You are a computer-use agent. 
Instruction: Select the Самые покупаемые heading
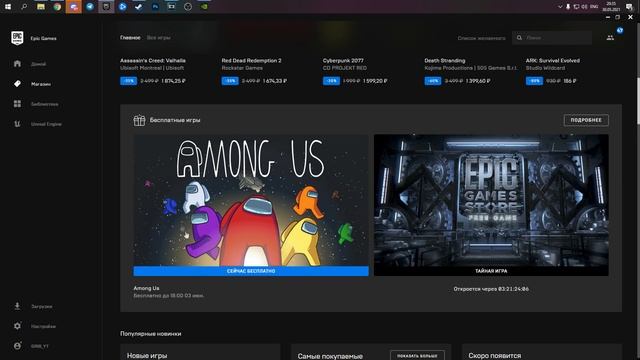click(x=330, y=356)
